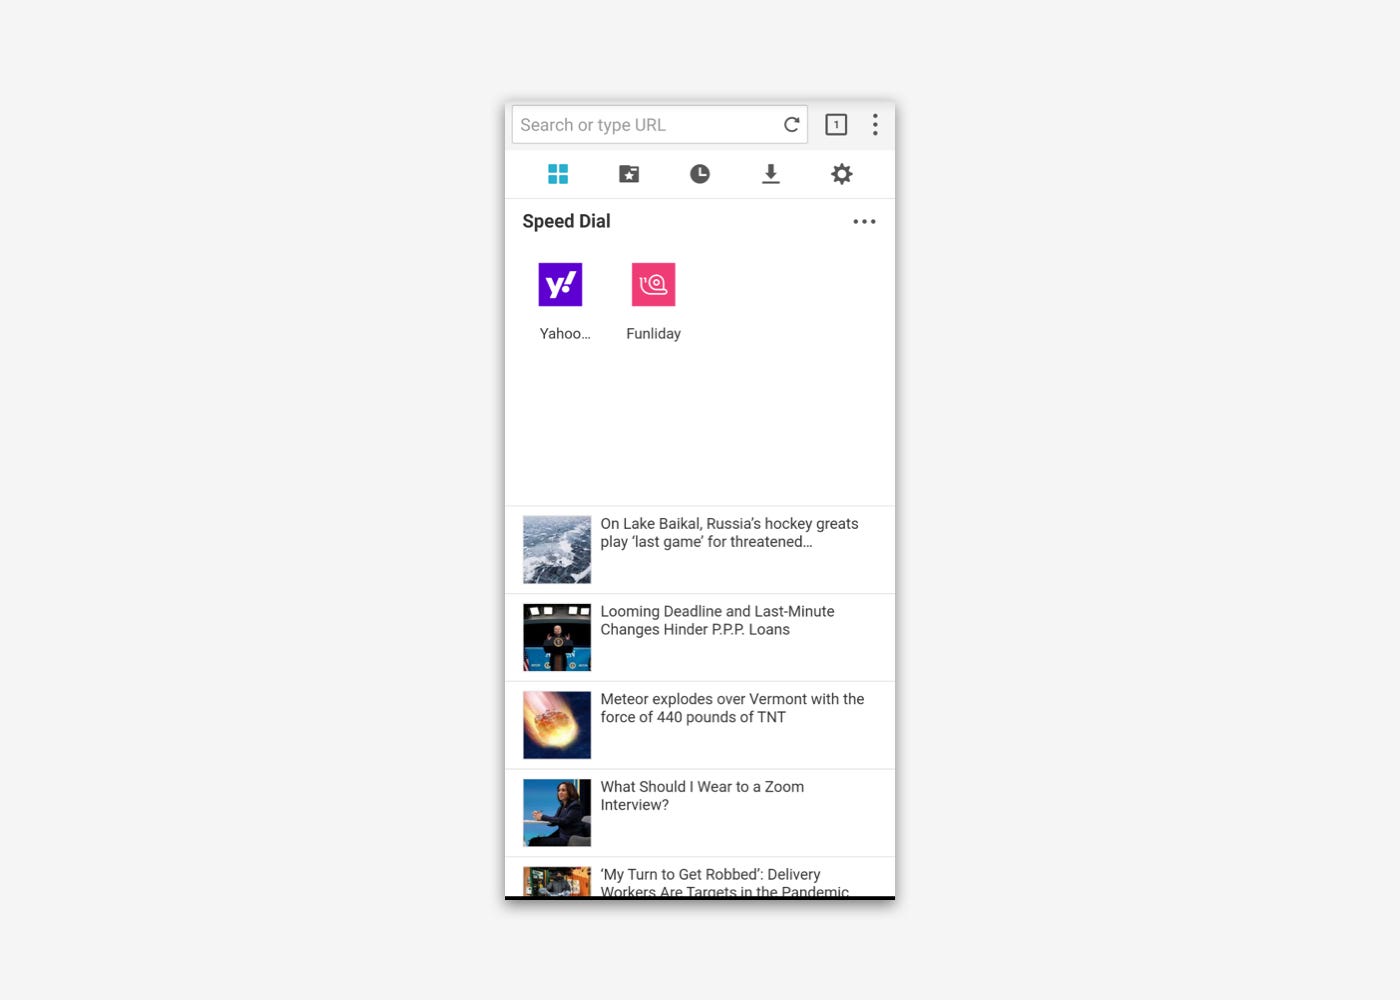The width and height of the screenshot is (1400, 1000).
Task: Click the podium press briefing thumbnail
Action: tap(557, 637)
